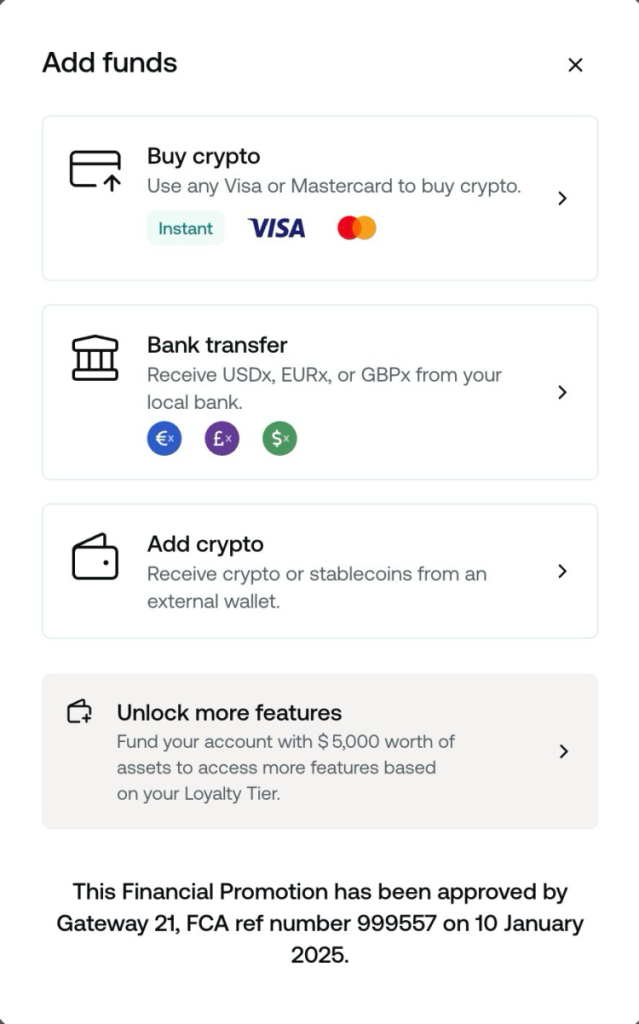Expand Bank transfer via its chevron arrow
The image size is (639, 1024).
(563, 392)
